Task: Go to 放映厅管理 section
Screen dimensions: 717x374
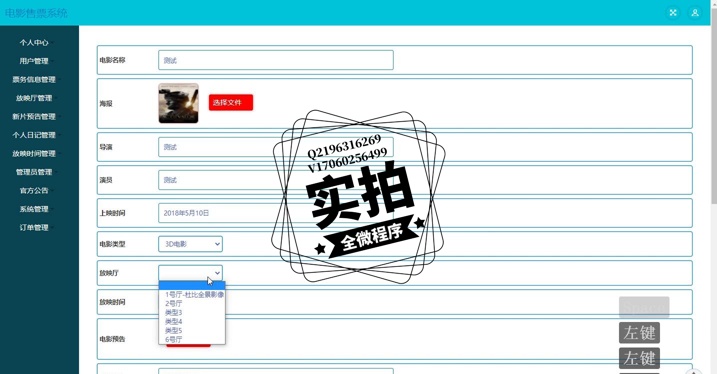Action: pos(34,98)
